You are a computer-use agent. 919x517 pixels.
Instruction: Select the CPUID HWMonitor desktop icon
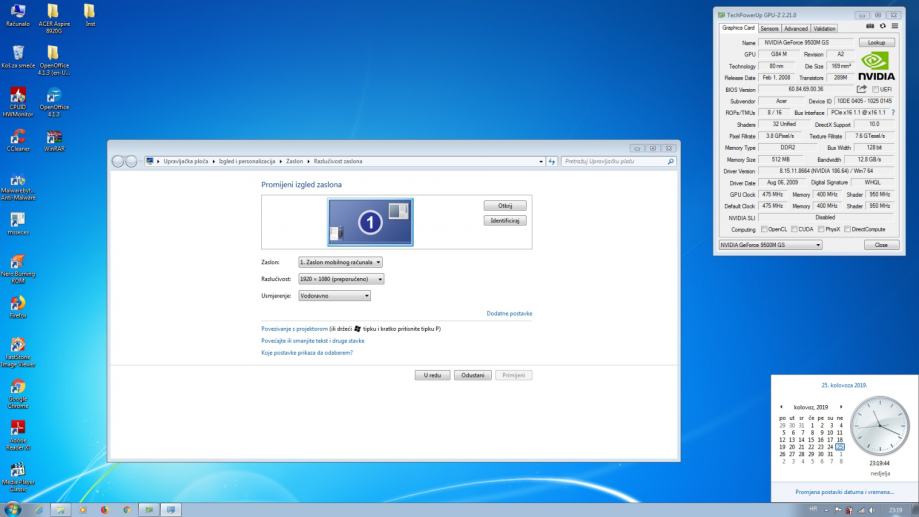coord(17,98)
